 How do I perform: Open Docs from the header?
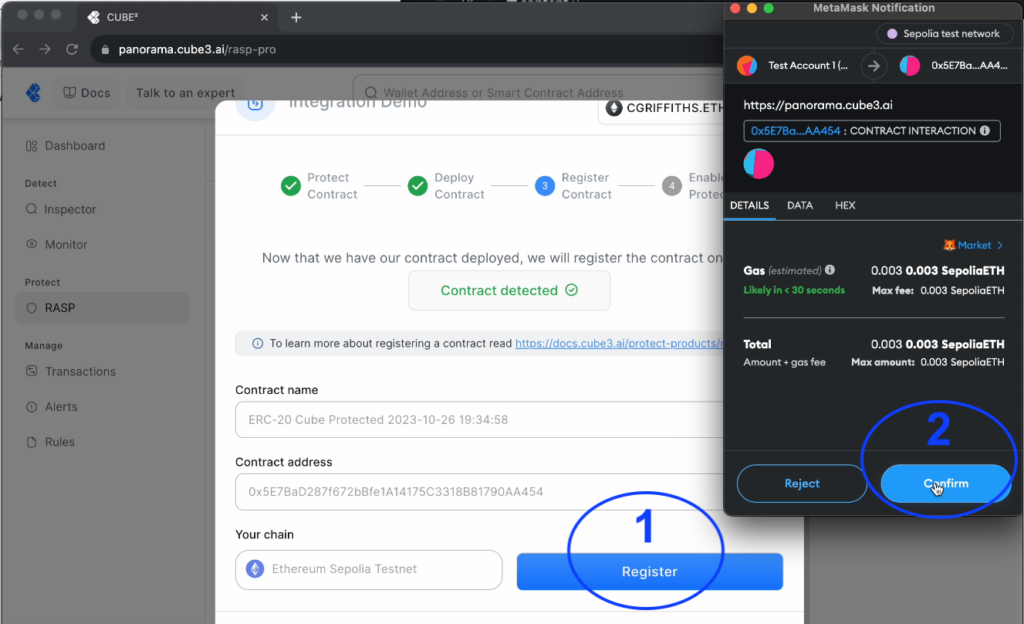tap(87, 93)
